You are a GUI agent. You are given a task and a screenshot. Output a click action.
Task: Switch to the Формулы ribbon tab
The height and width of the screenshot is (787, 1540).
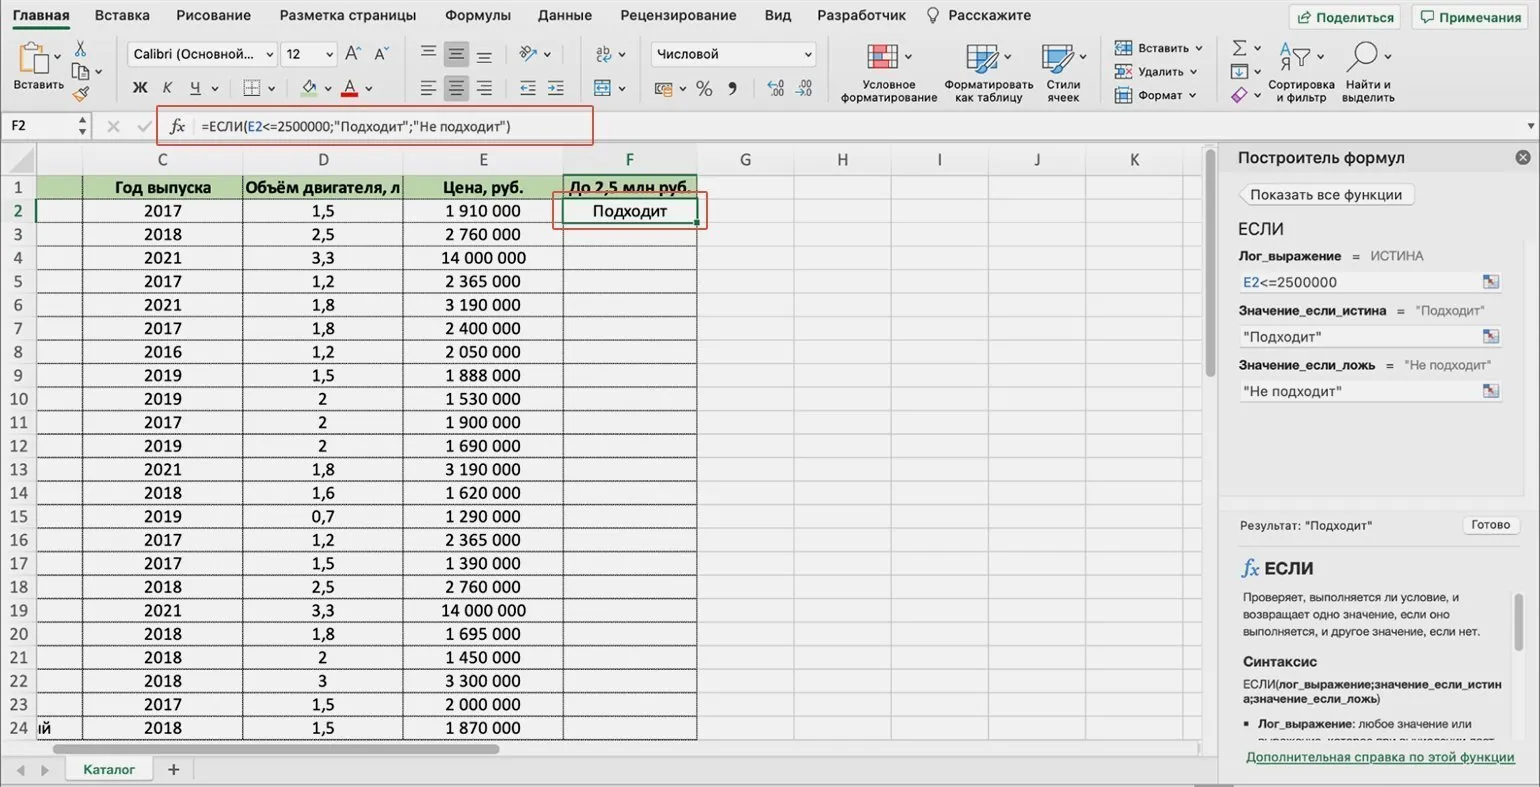click(477, 15)
